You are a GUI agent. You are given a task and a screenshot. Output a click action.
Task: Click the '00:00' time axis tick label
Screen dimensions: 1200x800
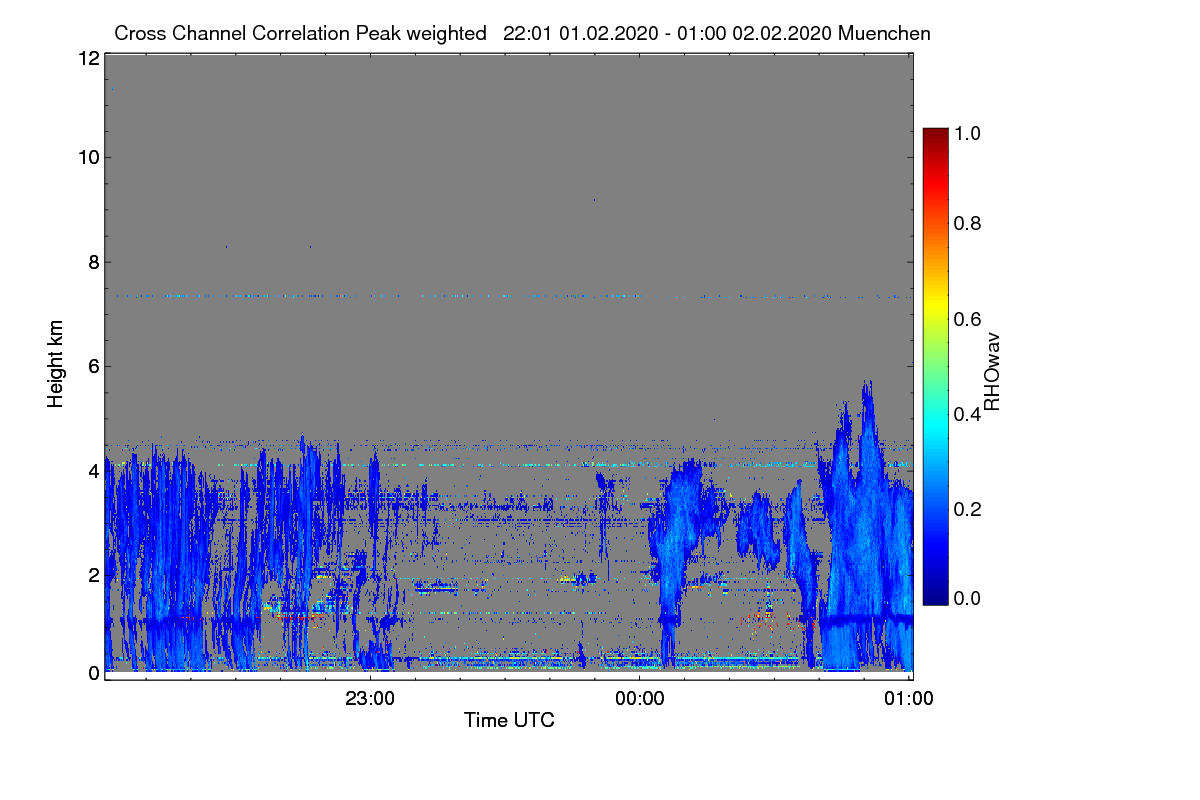coord(640,700)
